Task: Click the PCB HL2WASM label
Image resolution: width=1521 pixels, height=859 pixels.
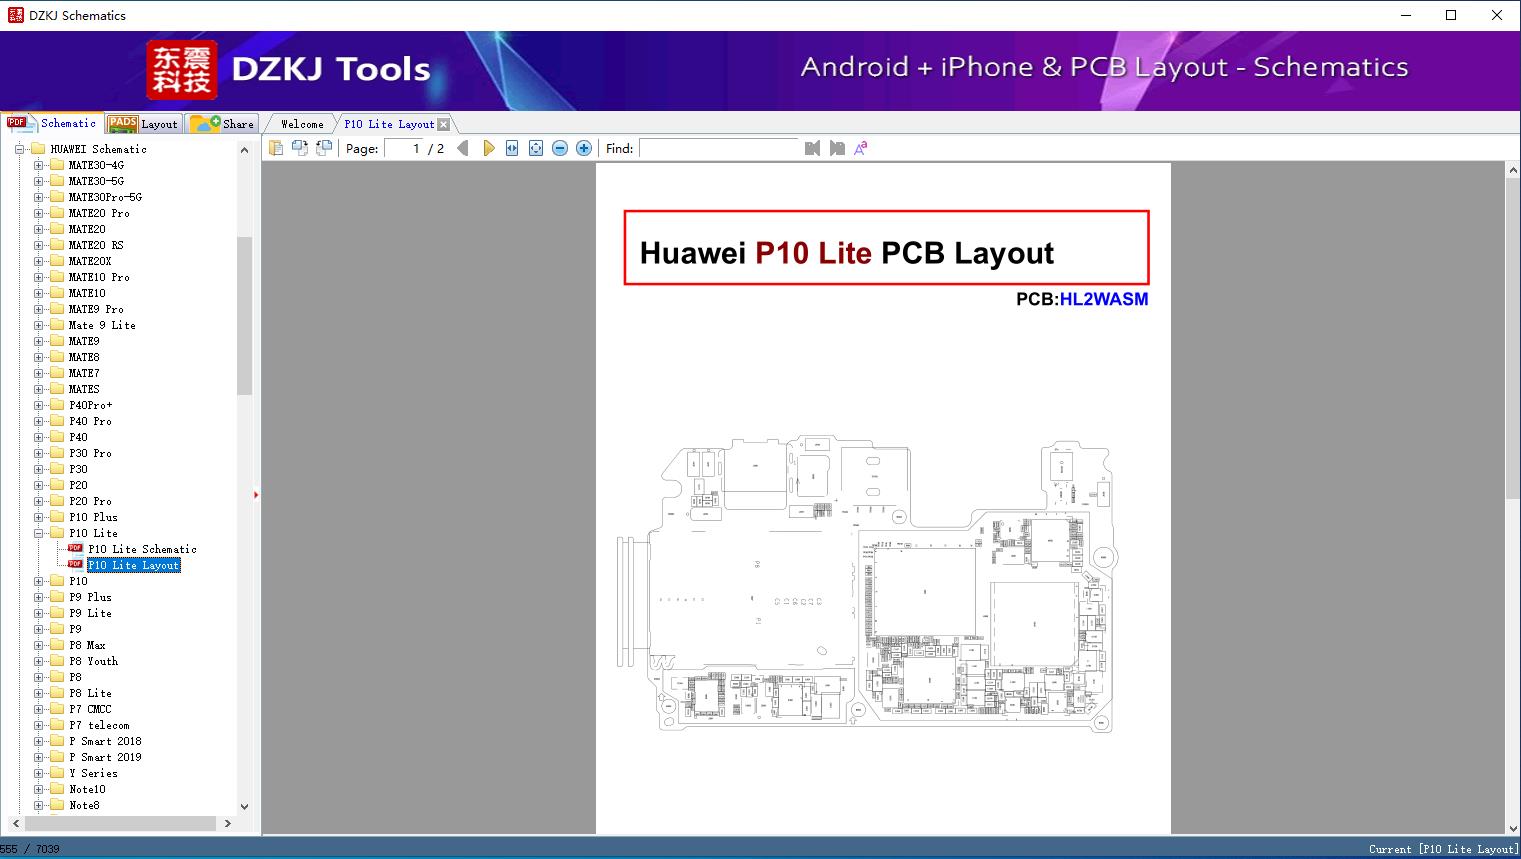Action: (1082, 299)
